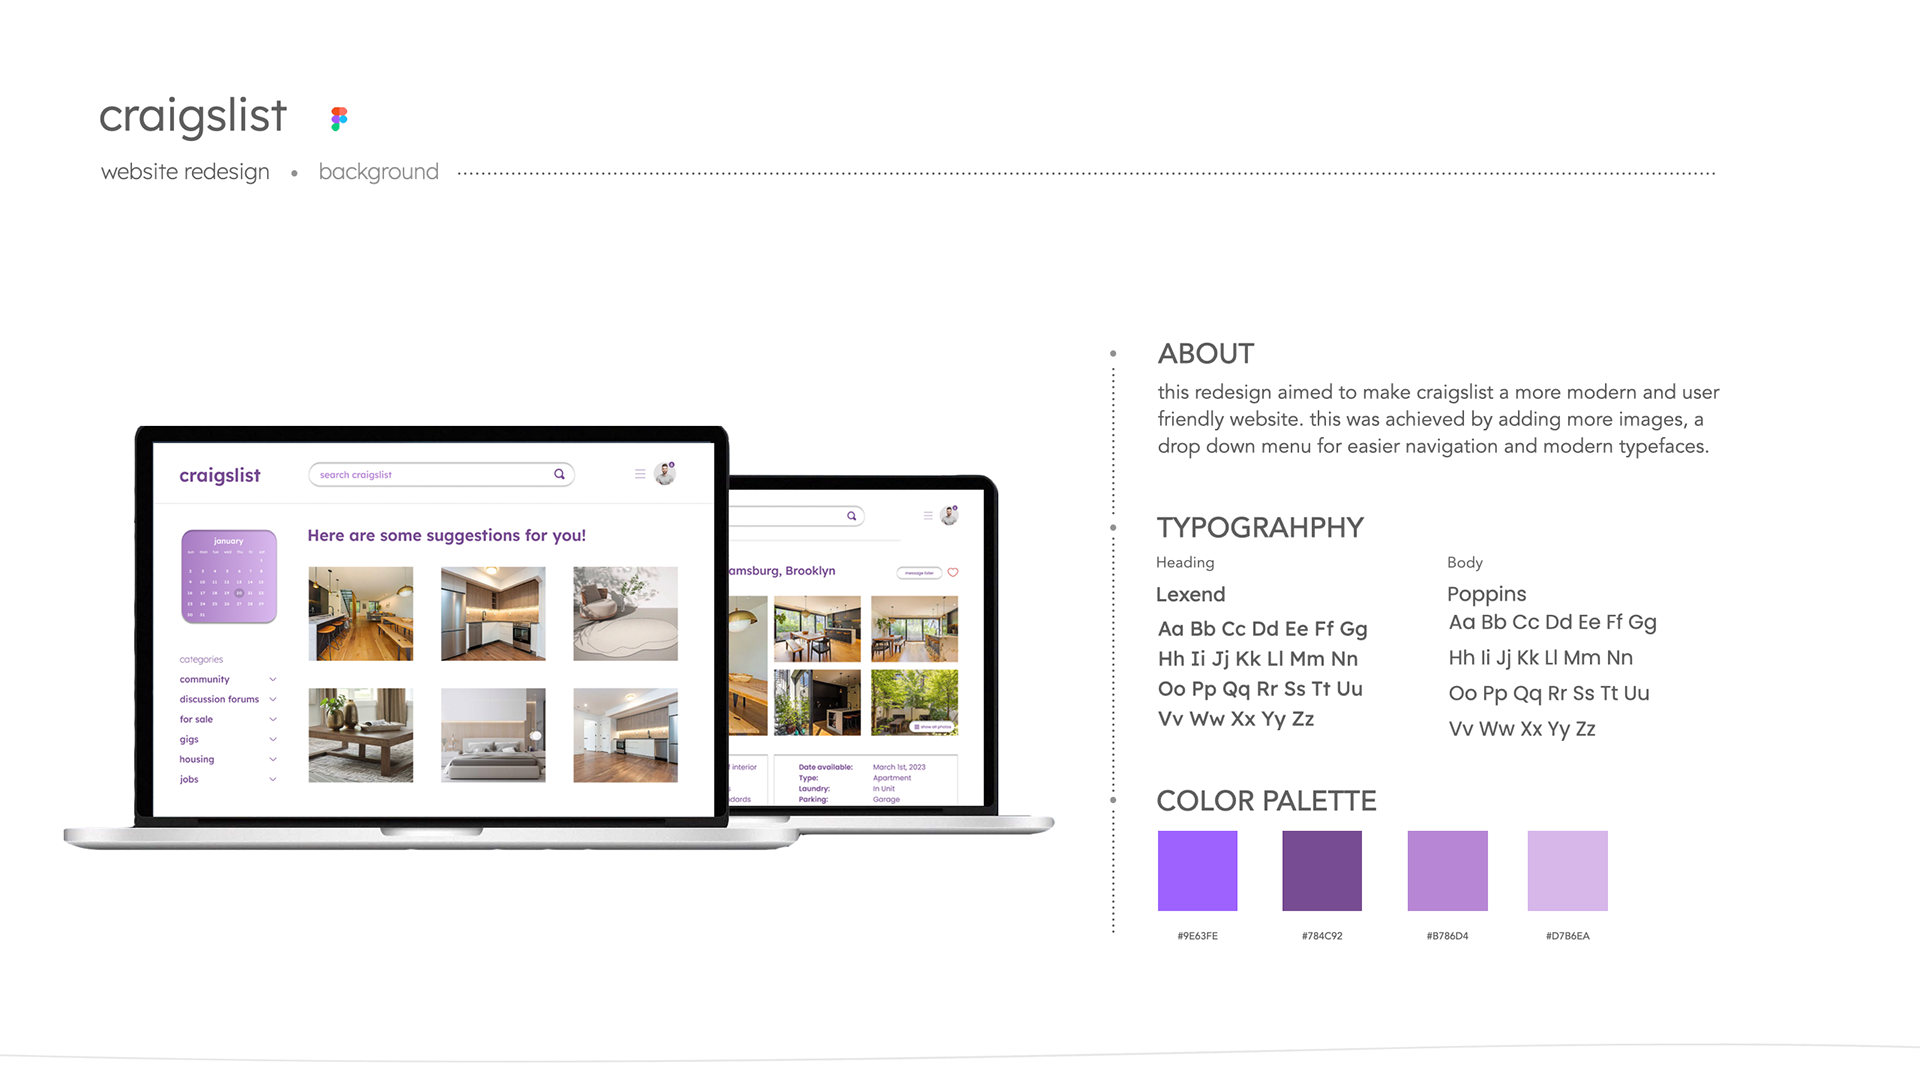This screenshot has height=1076, width=1920.
Task: Select the community category label
Action: pos(204,679)
